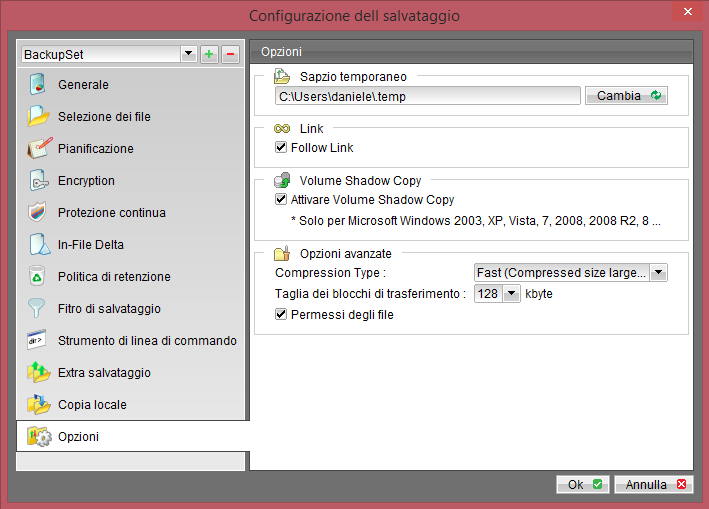Confirm with the Ok button
The height and width of the screenshot is (509, 709).
point(583,485)
